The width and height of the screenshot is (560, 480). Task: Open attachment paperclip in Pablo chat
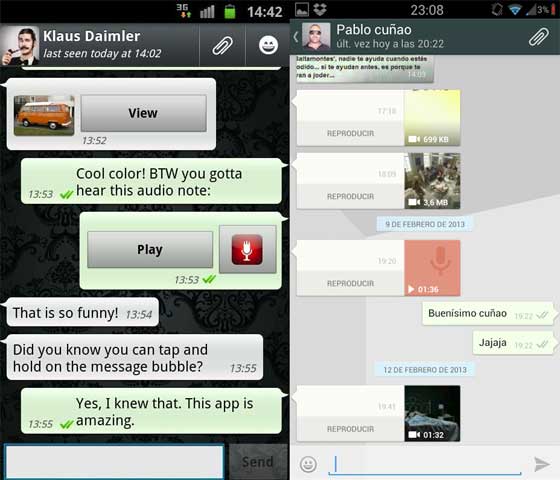click(539, 36)
